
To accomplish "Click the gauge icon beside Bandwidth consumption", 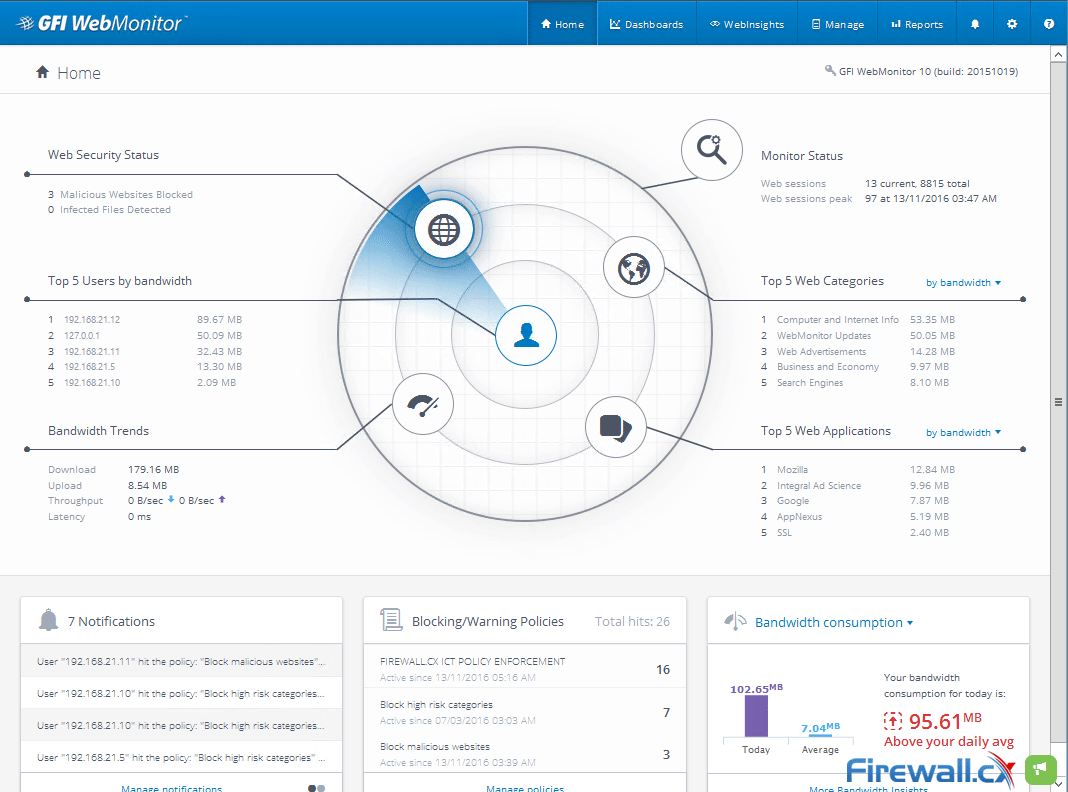I will tap(735, 620).
